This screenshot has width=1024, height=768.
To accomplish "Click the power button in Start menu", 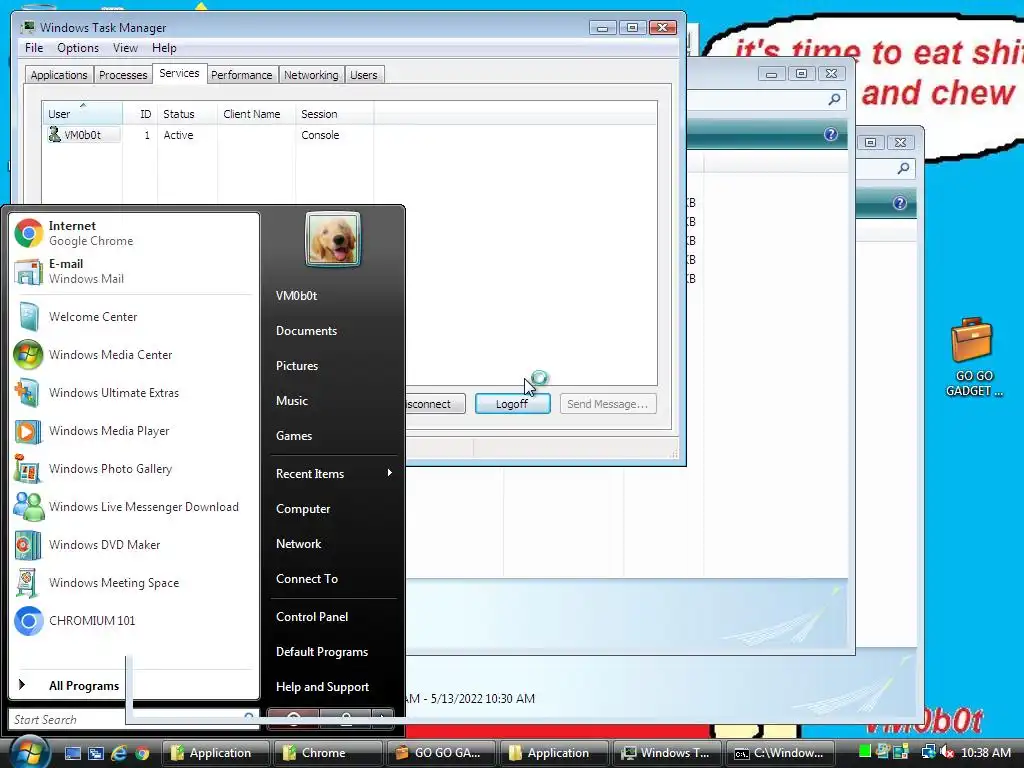I will point(293,718).
